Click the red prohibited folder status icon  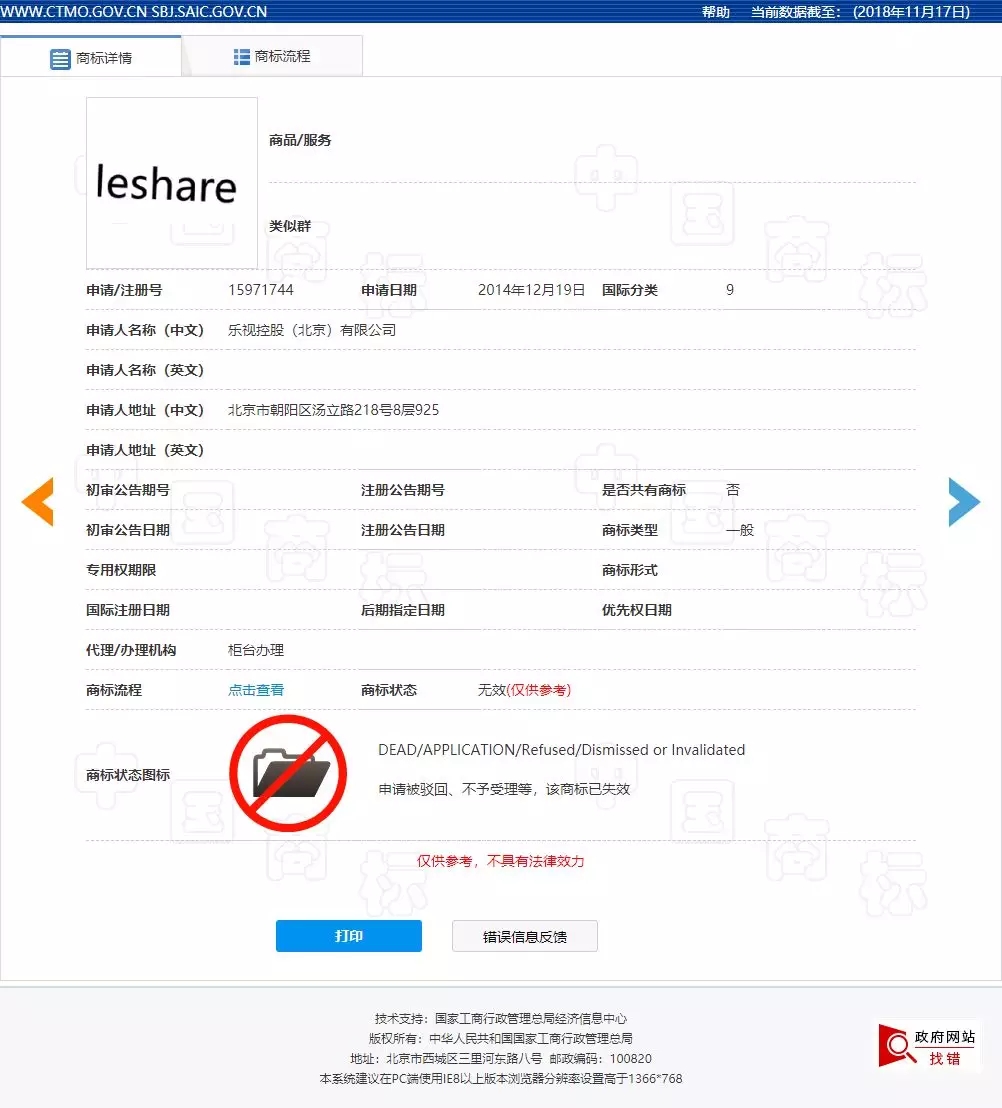click(x=288, y=773)
